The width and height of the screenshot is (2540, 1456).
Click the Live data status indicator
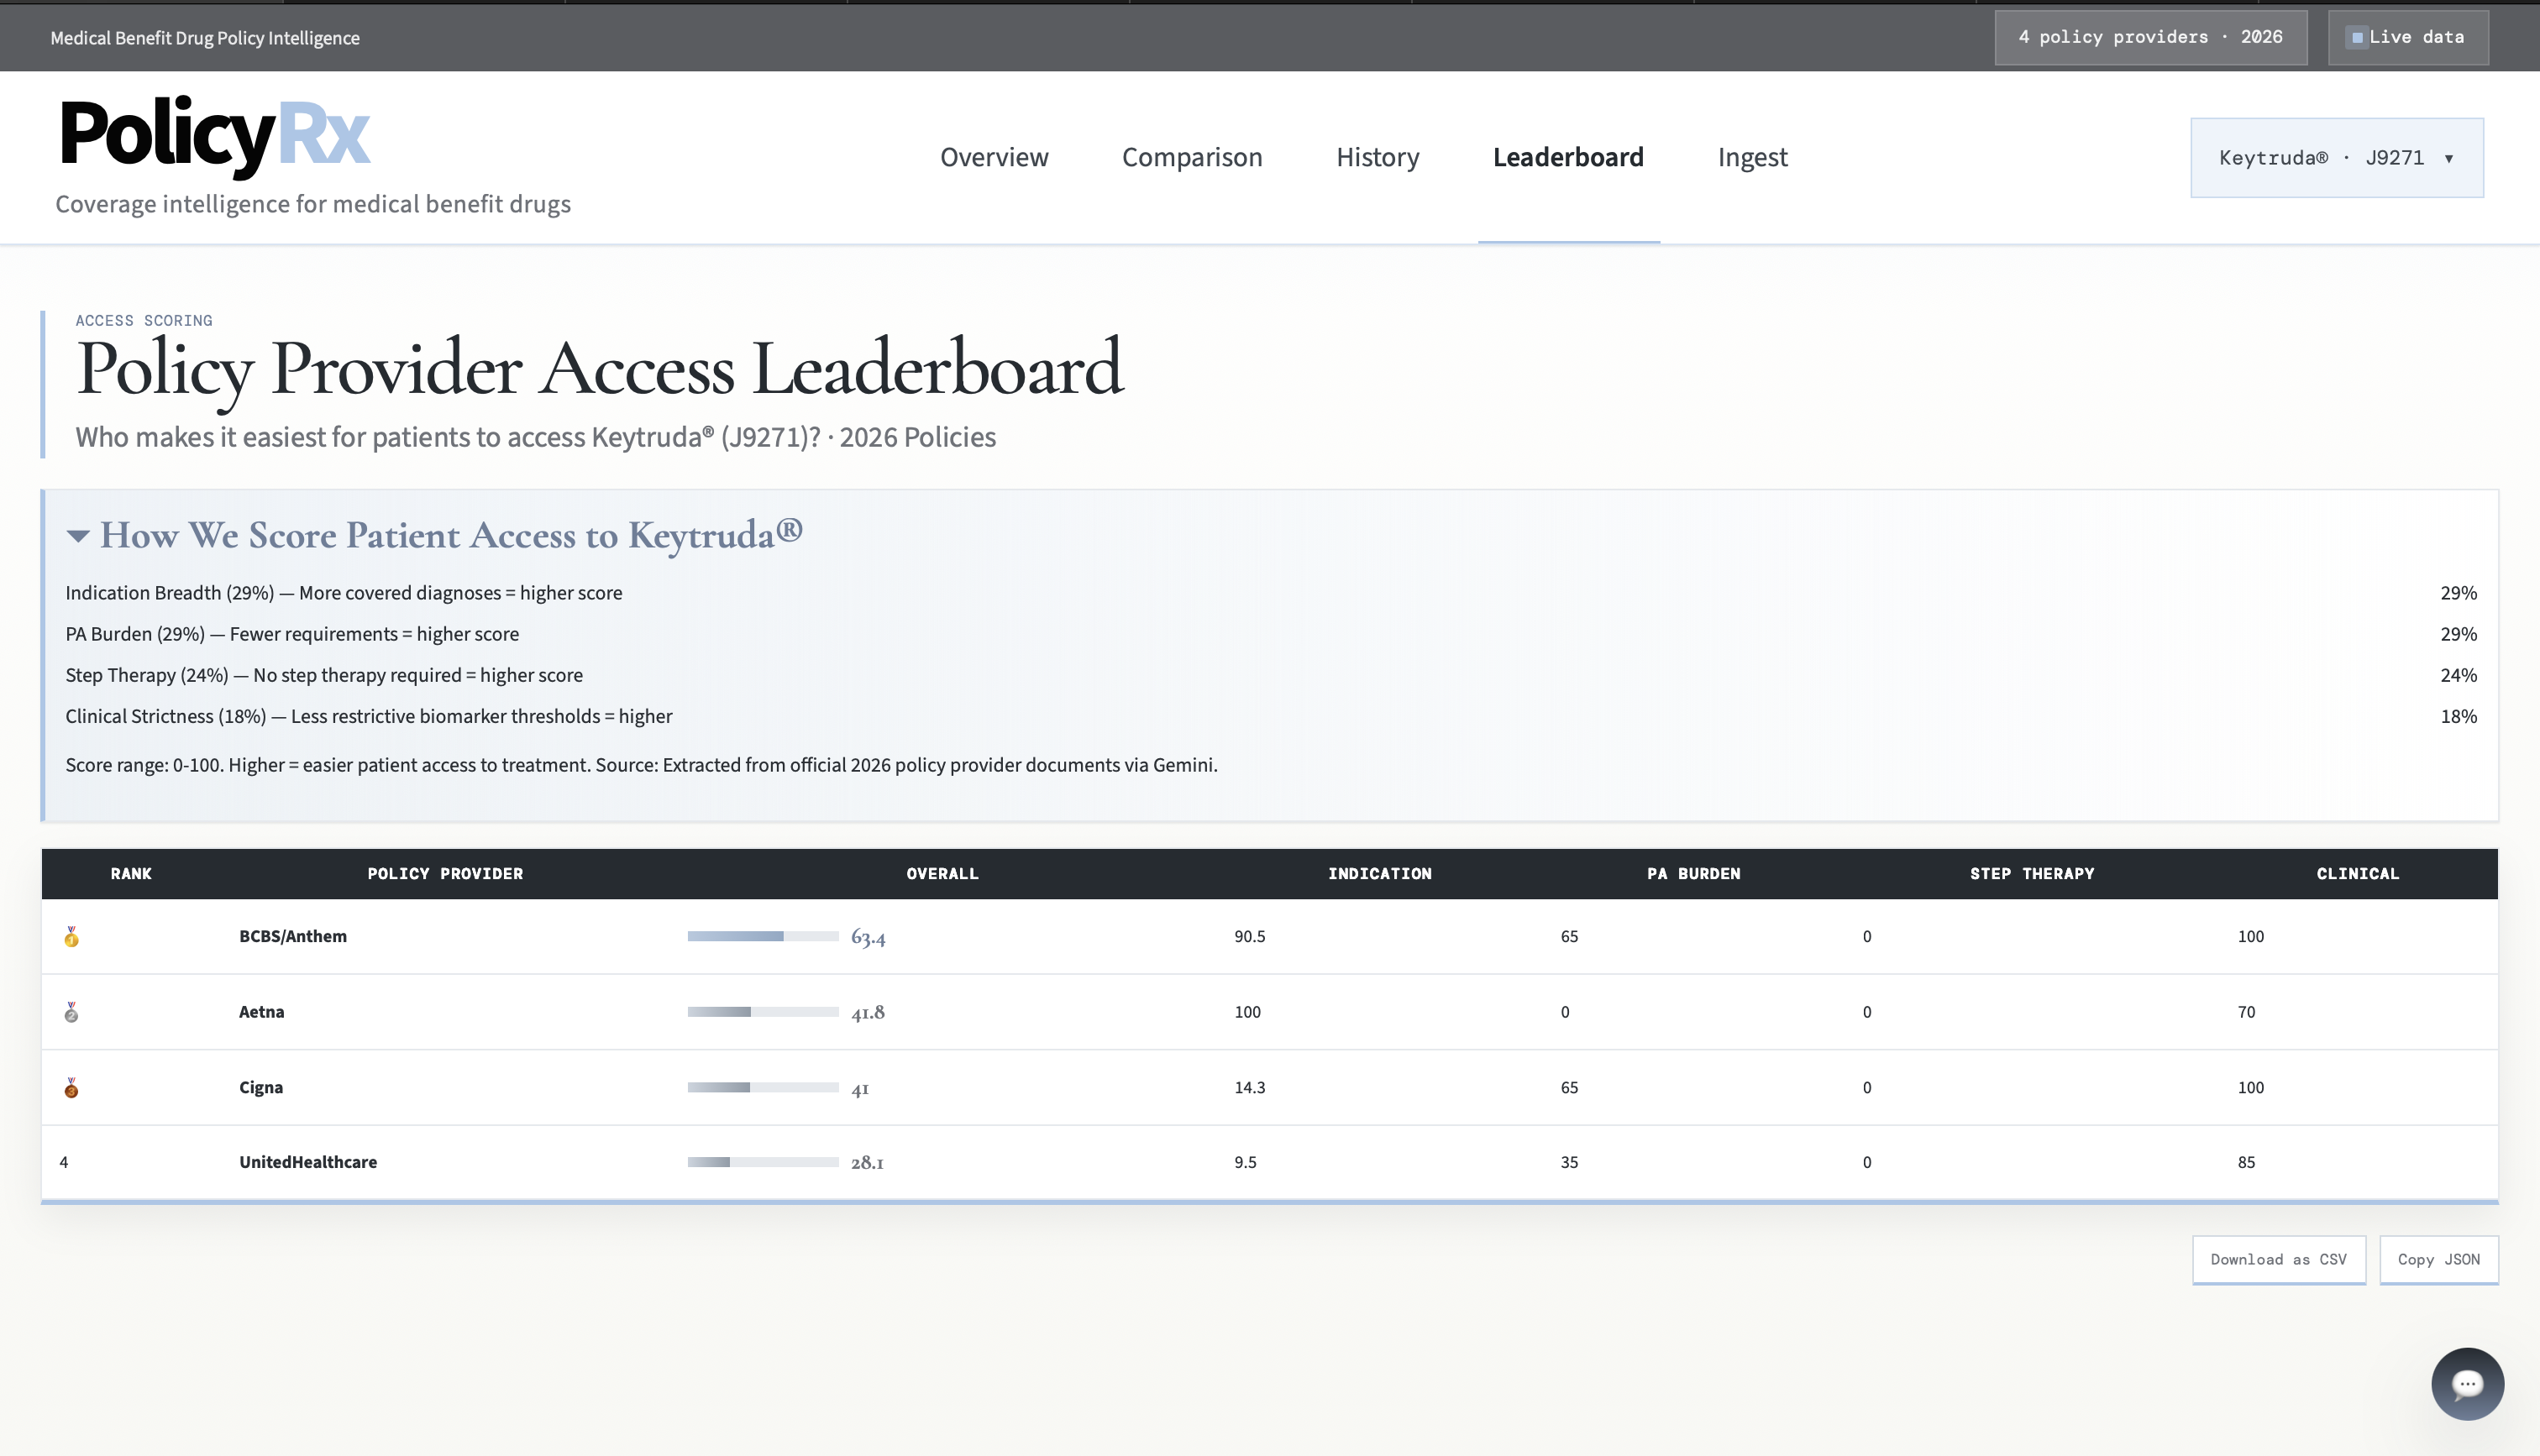point(2407,38)
